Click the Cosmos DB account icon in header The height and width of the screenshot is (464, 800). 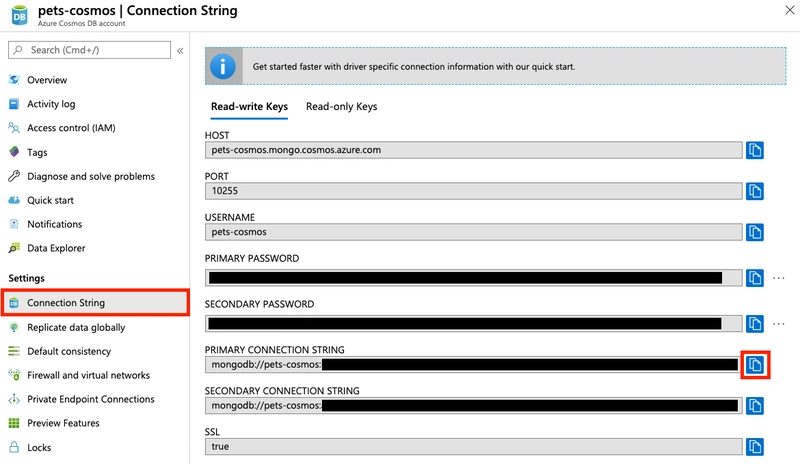point(19,15)
